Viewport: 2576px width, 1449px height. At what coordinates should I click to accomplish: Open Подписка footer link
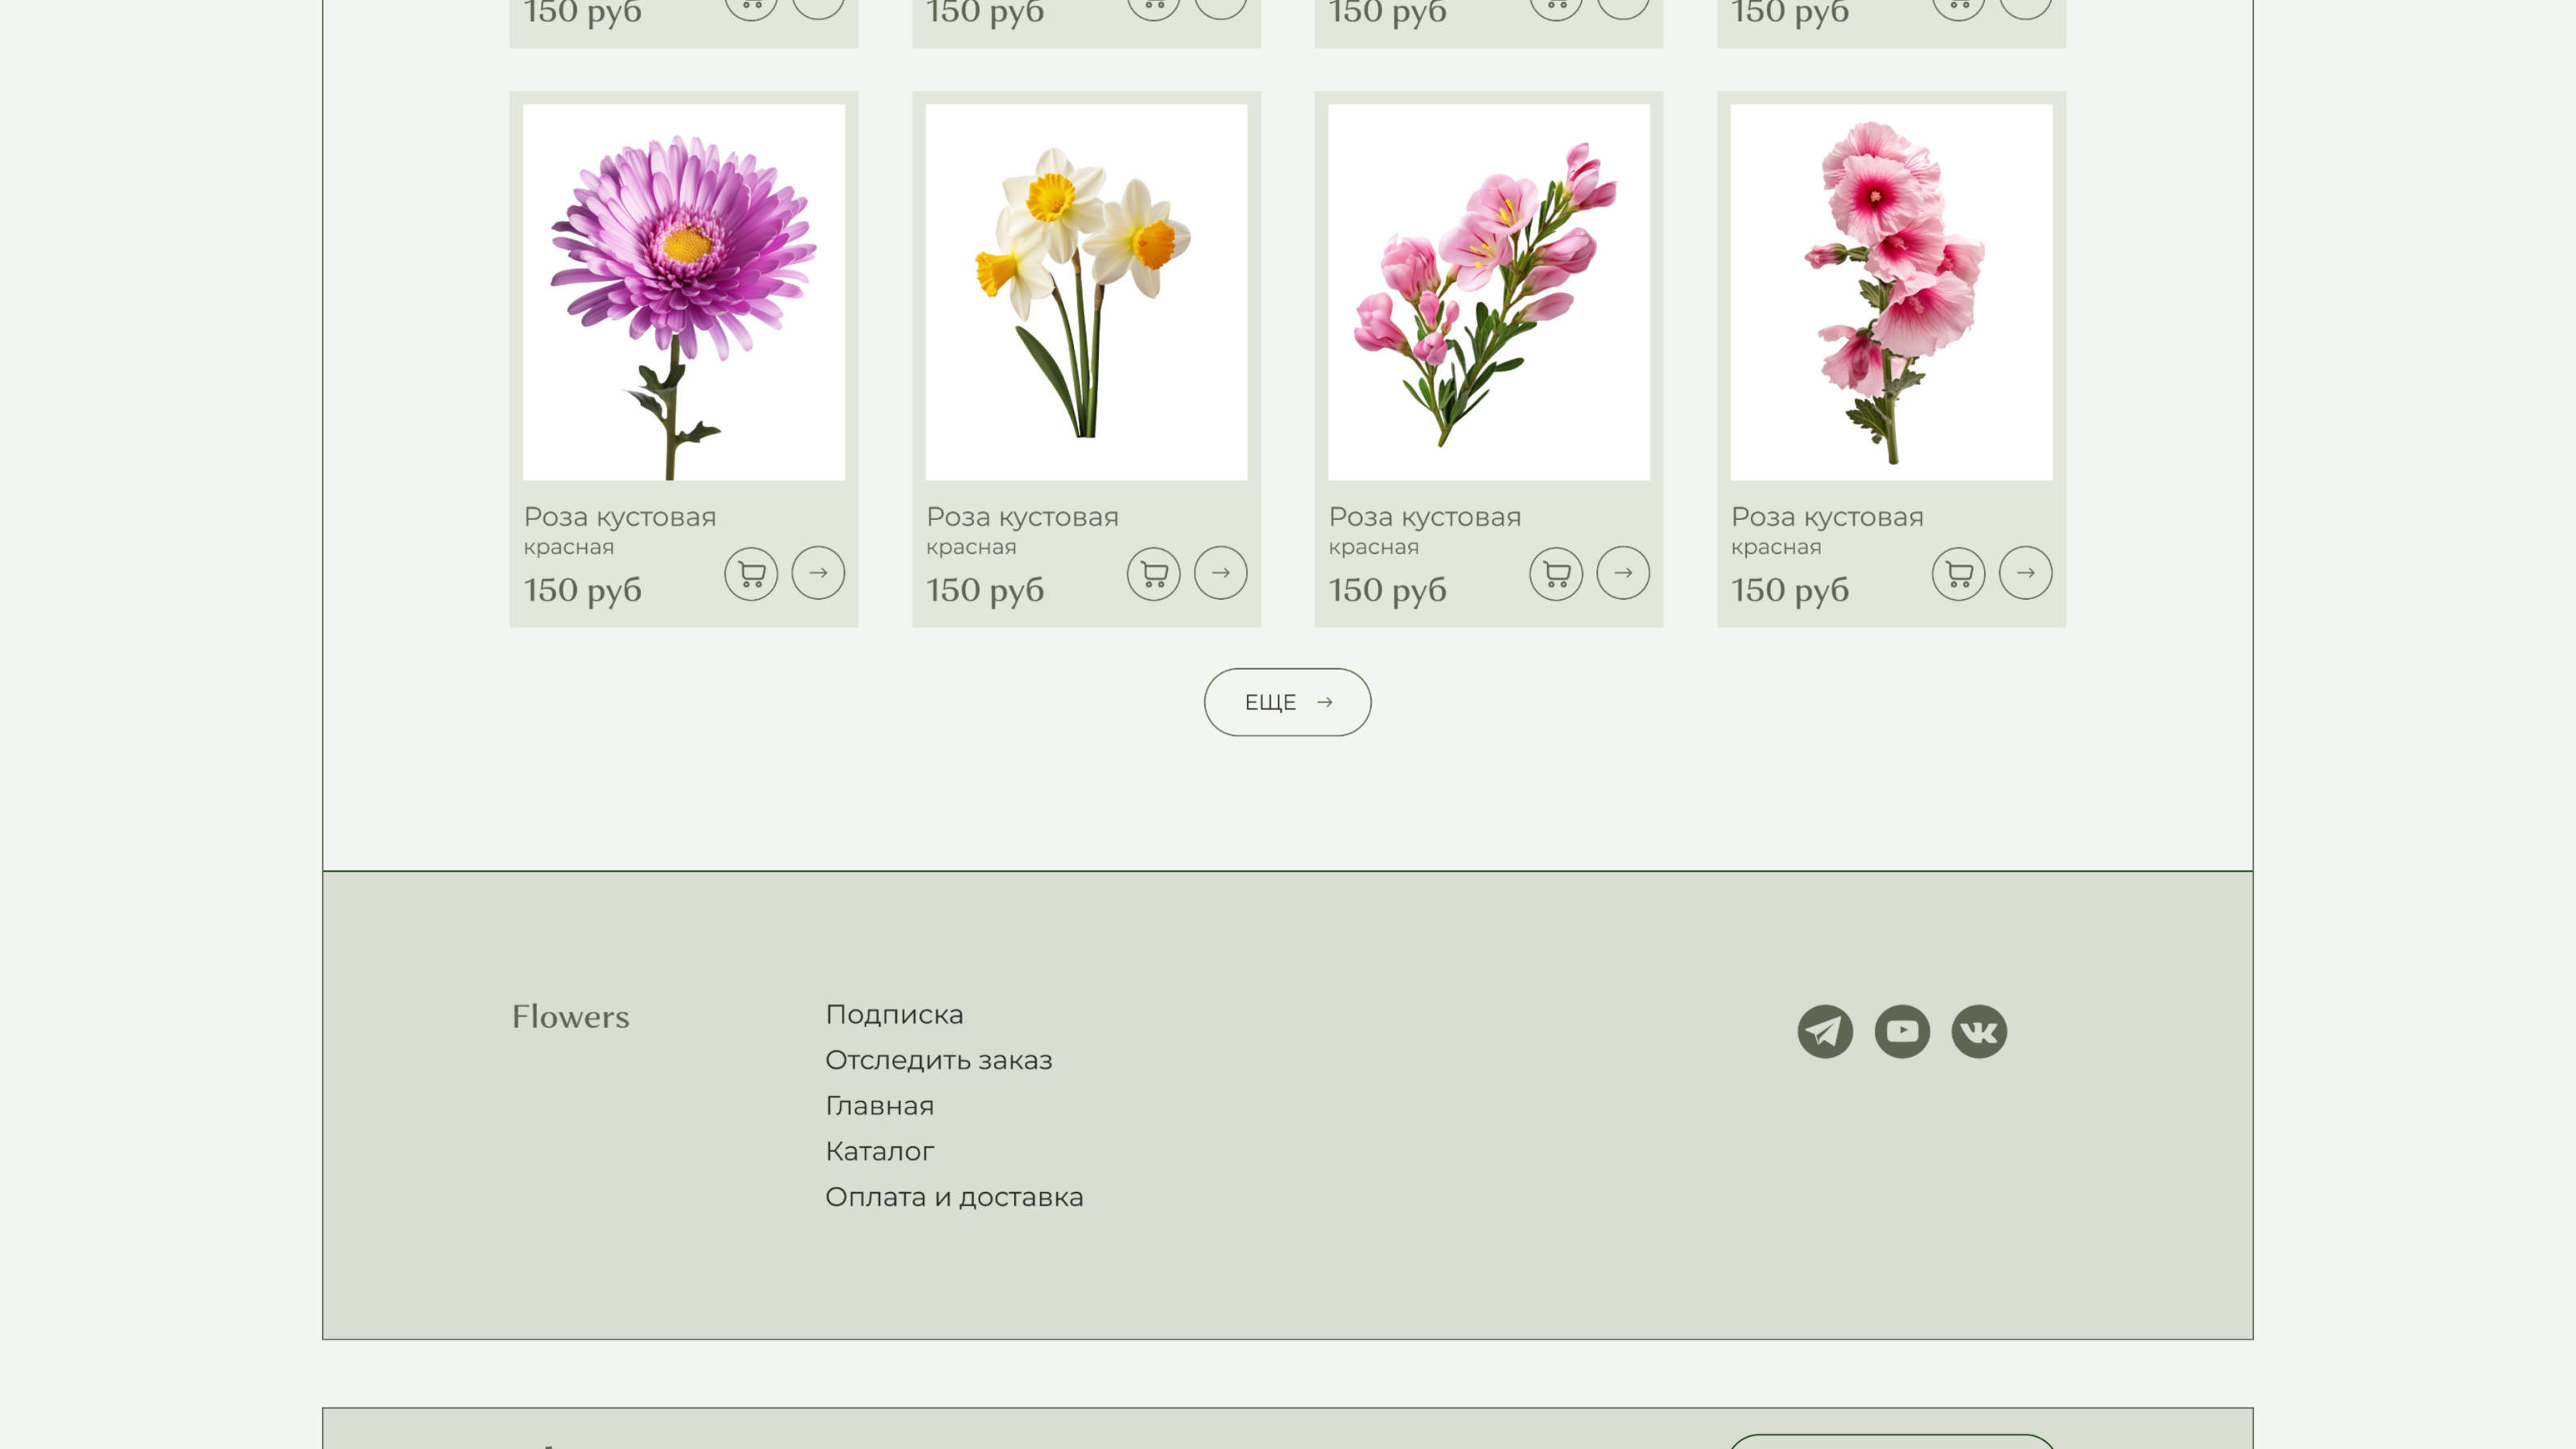point(894,1014)
